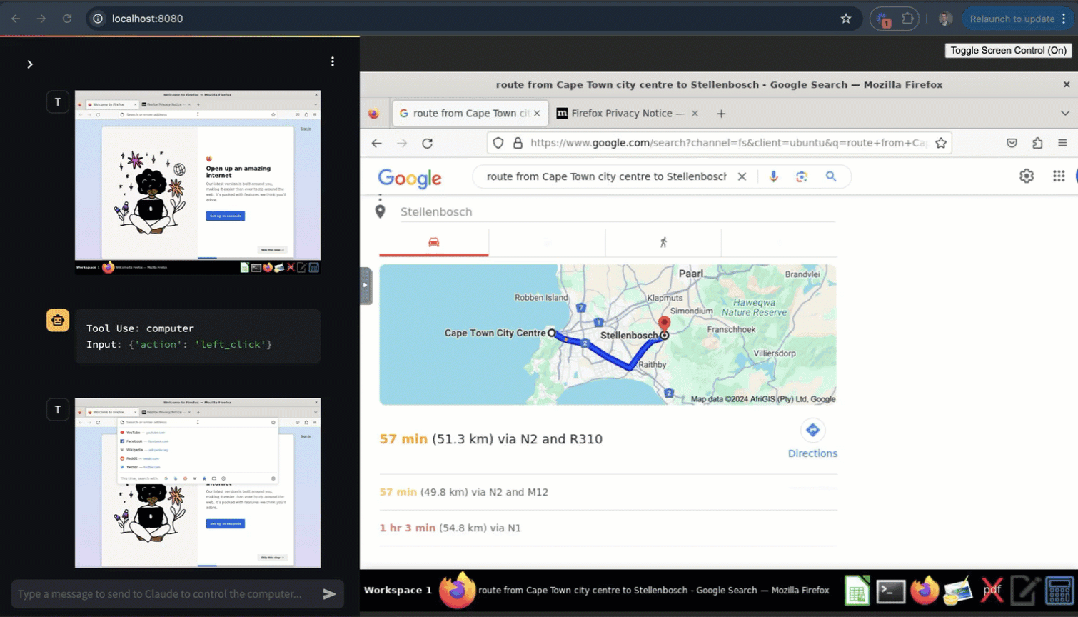Click the blue Google search magnifier icon

point(830,177)
